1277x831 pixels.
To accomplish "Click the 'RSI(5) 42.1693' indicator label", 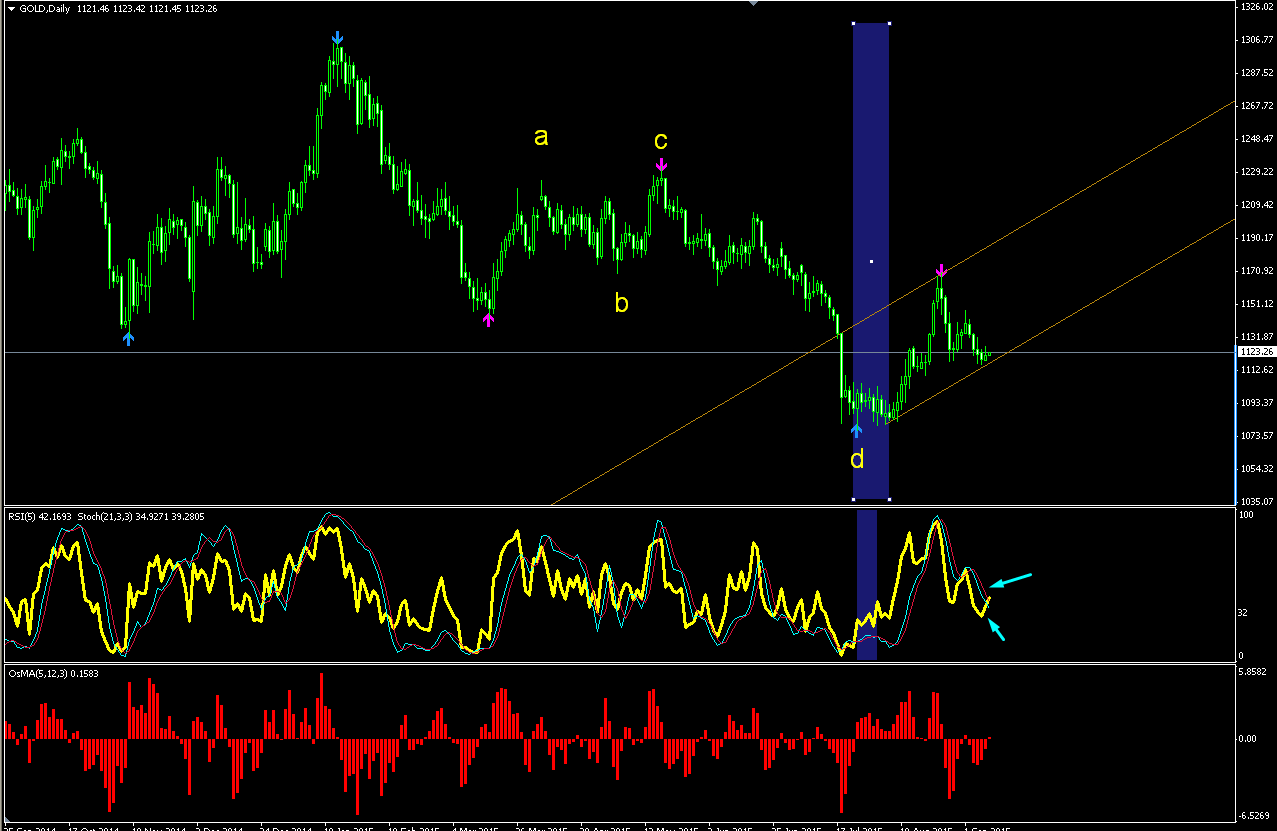I will click(x=41, y=516).
